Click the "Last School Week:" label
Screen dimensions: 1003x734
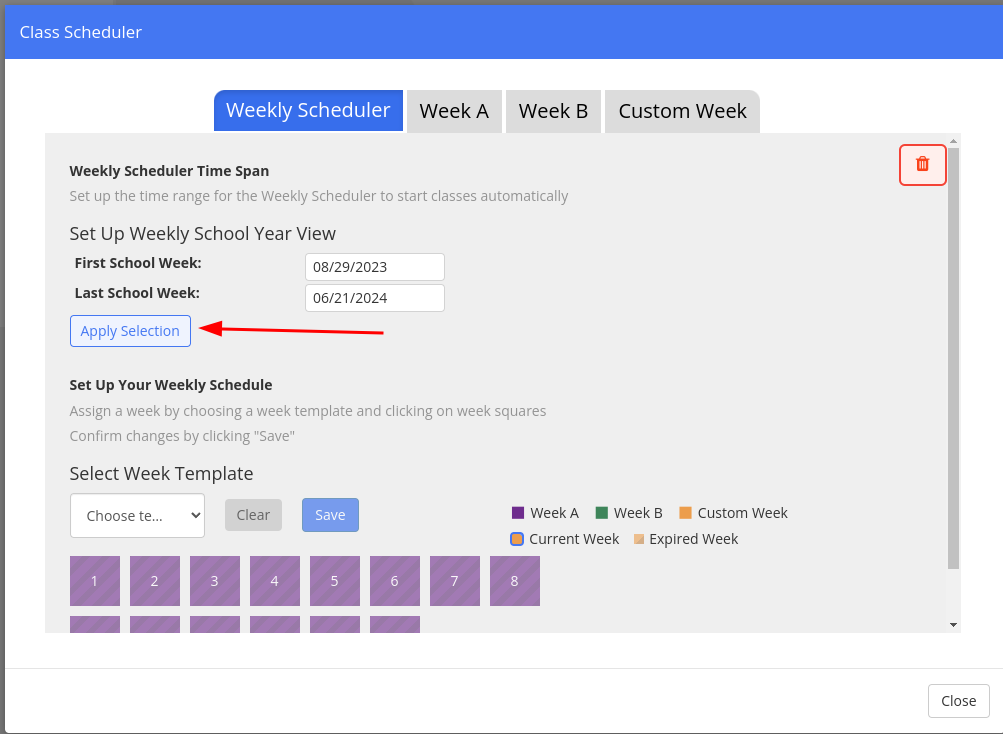click(137, 293)
